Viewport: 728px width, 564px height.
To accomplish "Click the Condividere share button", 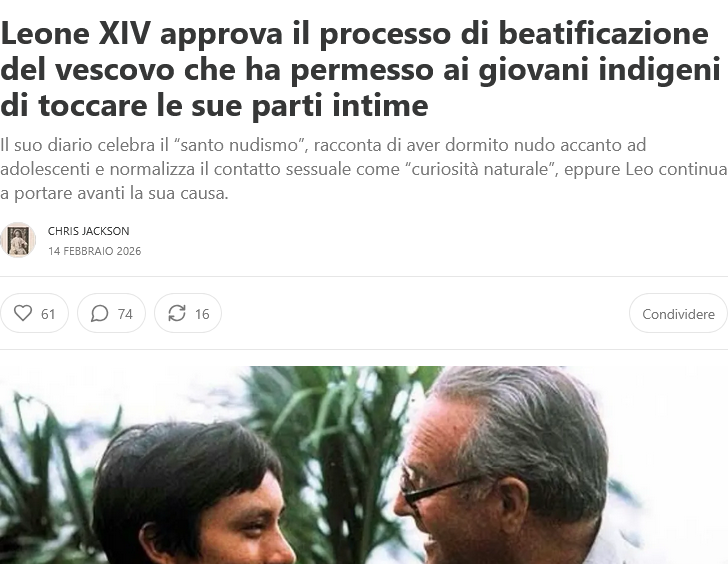I will (678, 313).
